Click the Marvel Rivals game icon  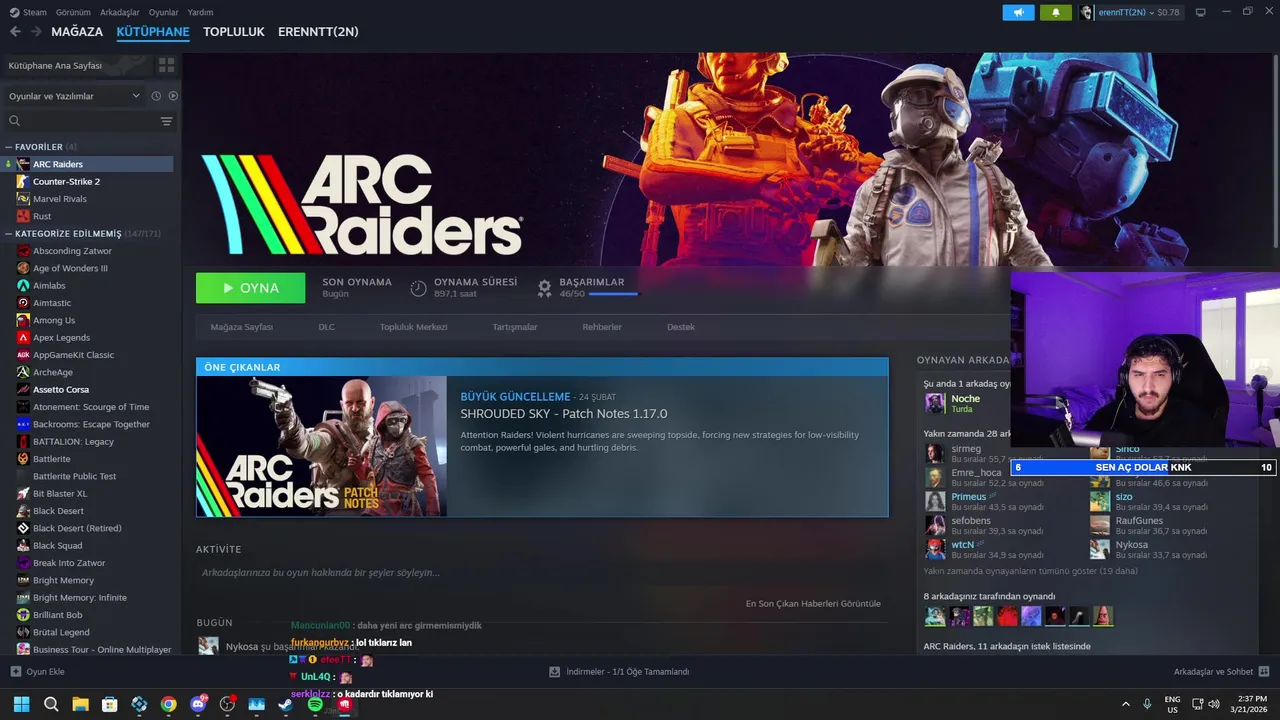tap(23, 199)
